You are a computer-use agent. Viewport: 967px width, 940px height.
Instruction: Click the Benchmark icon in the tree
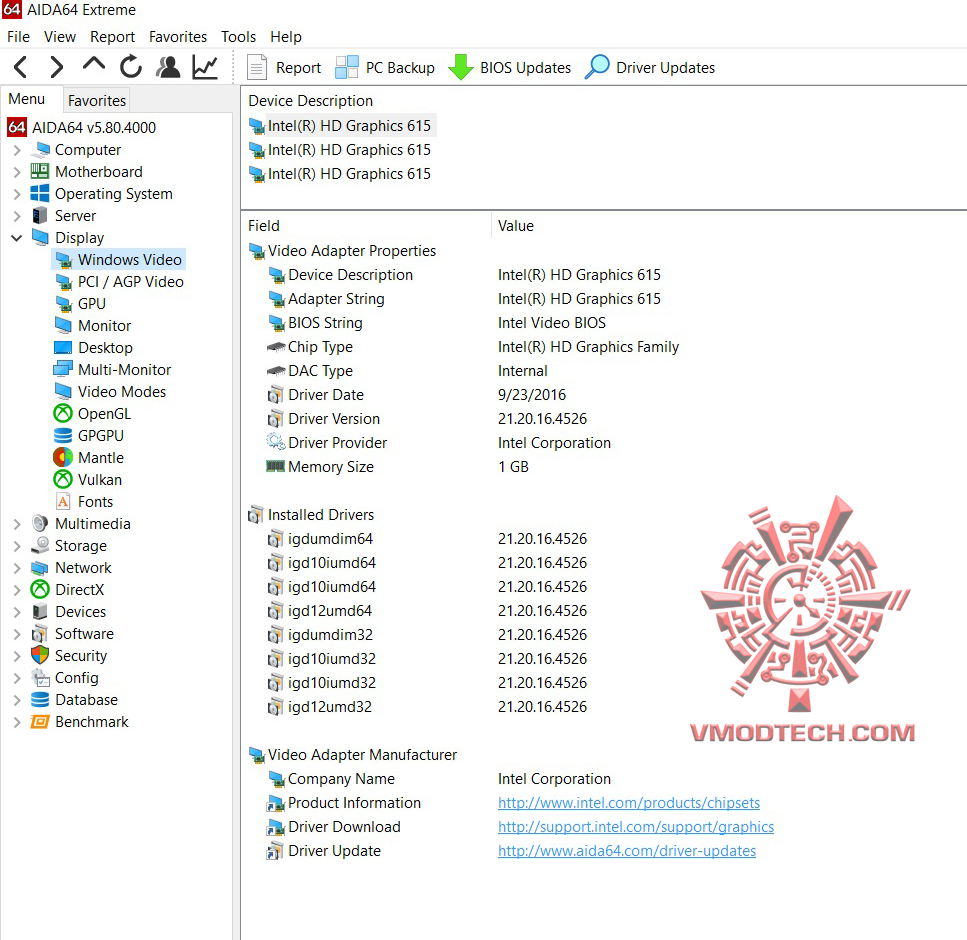40,722
